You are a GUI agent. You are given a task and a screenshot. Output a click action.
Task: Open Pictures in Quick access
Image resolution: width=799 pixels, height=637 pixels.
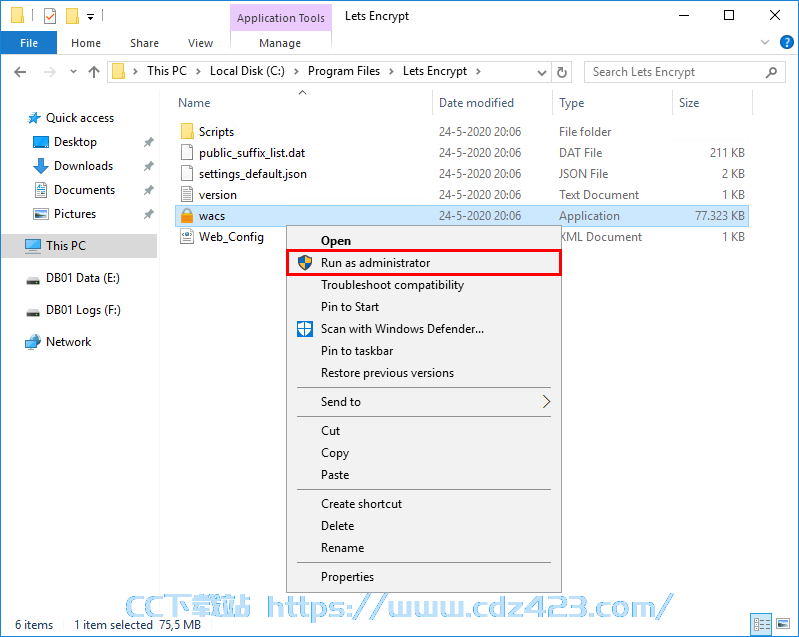74,214
